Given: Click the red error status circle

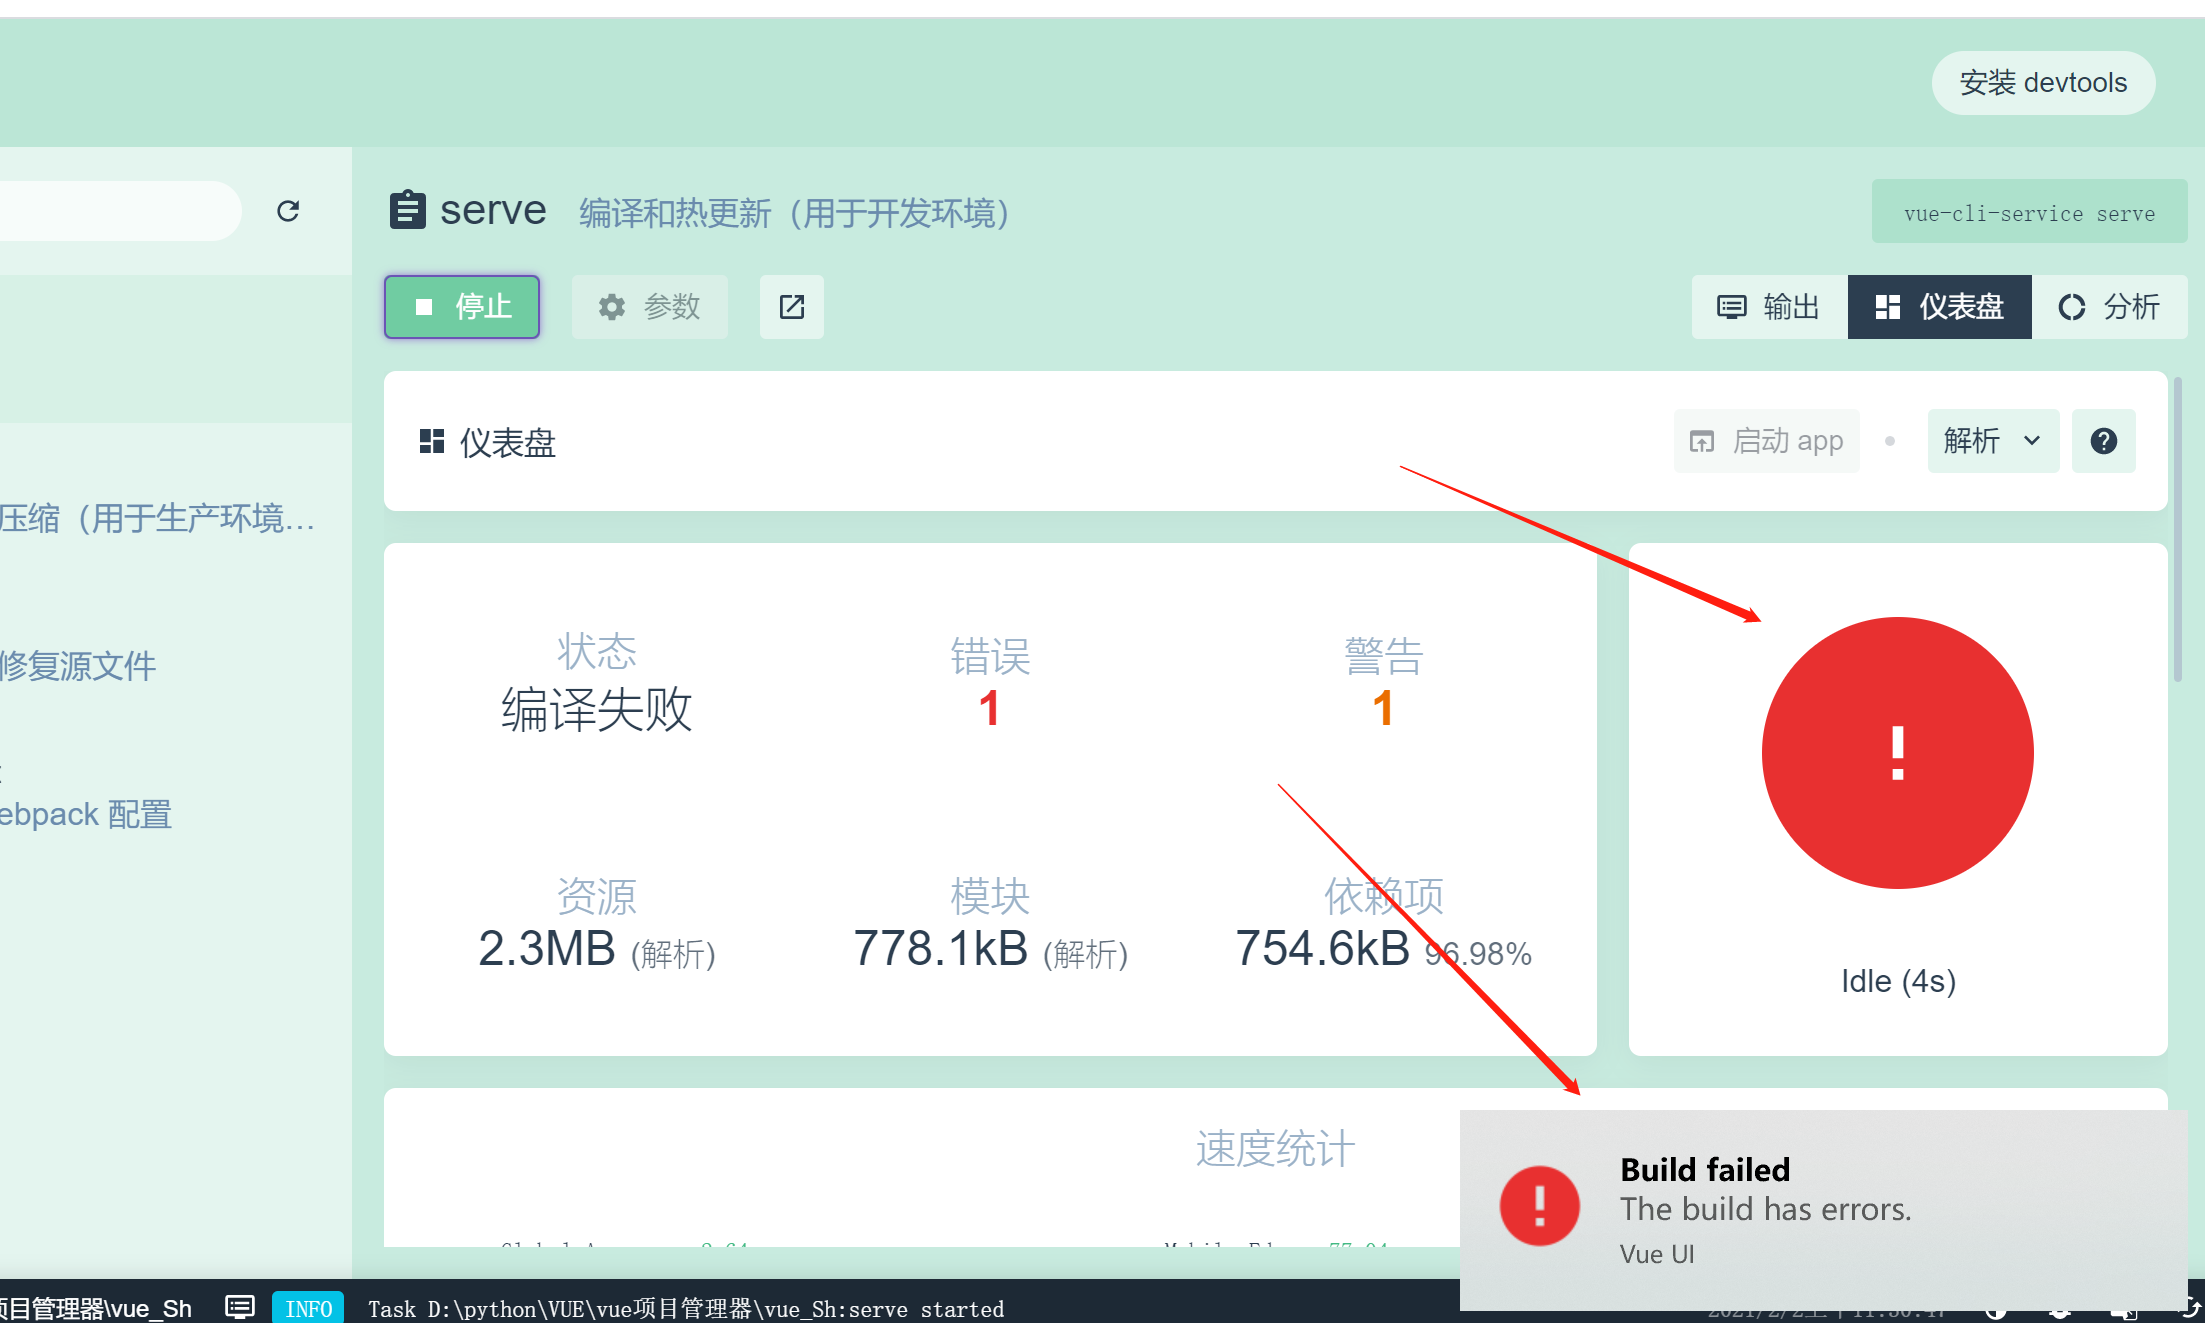Looking at the screenshot, I should (x=1897, y=753).
